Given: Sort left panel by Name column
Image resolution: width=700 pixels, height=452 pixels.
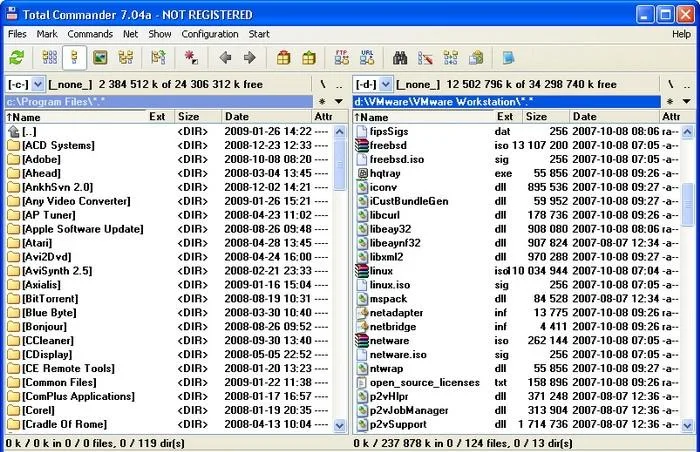Looking at the screenshot, I should click(x=75, y=117).
